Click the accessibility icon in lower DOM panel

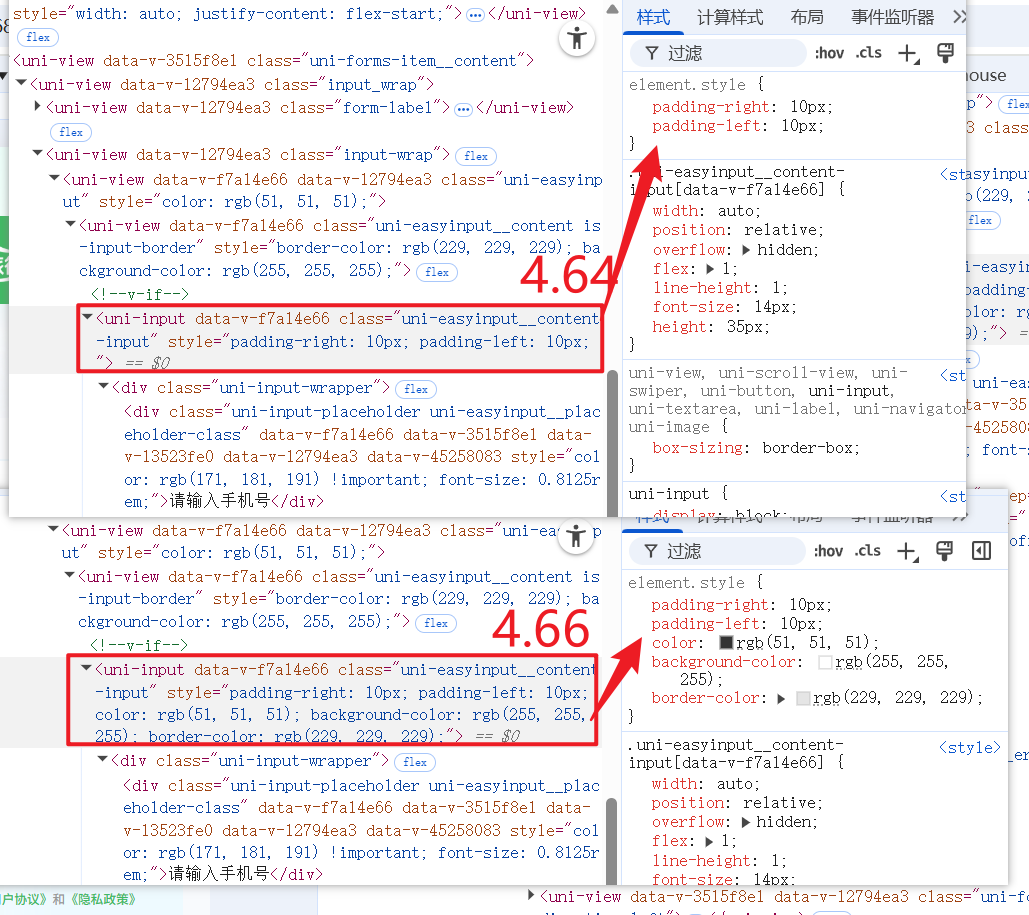[575, 536]
